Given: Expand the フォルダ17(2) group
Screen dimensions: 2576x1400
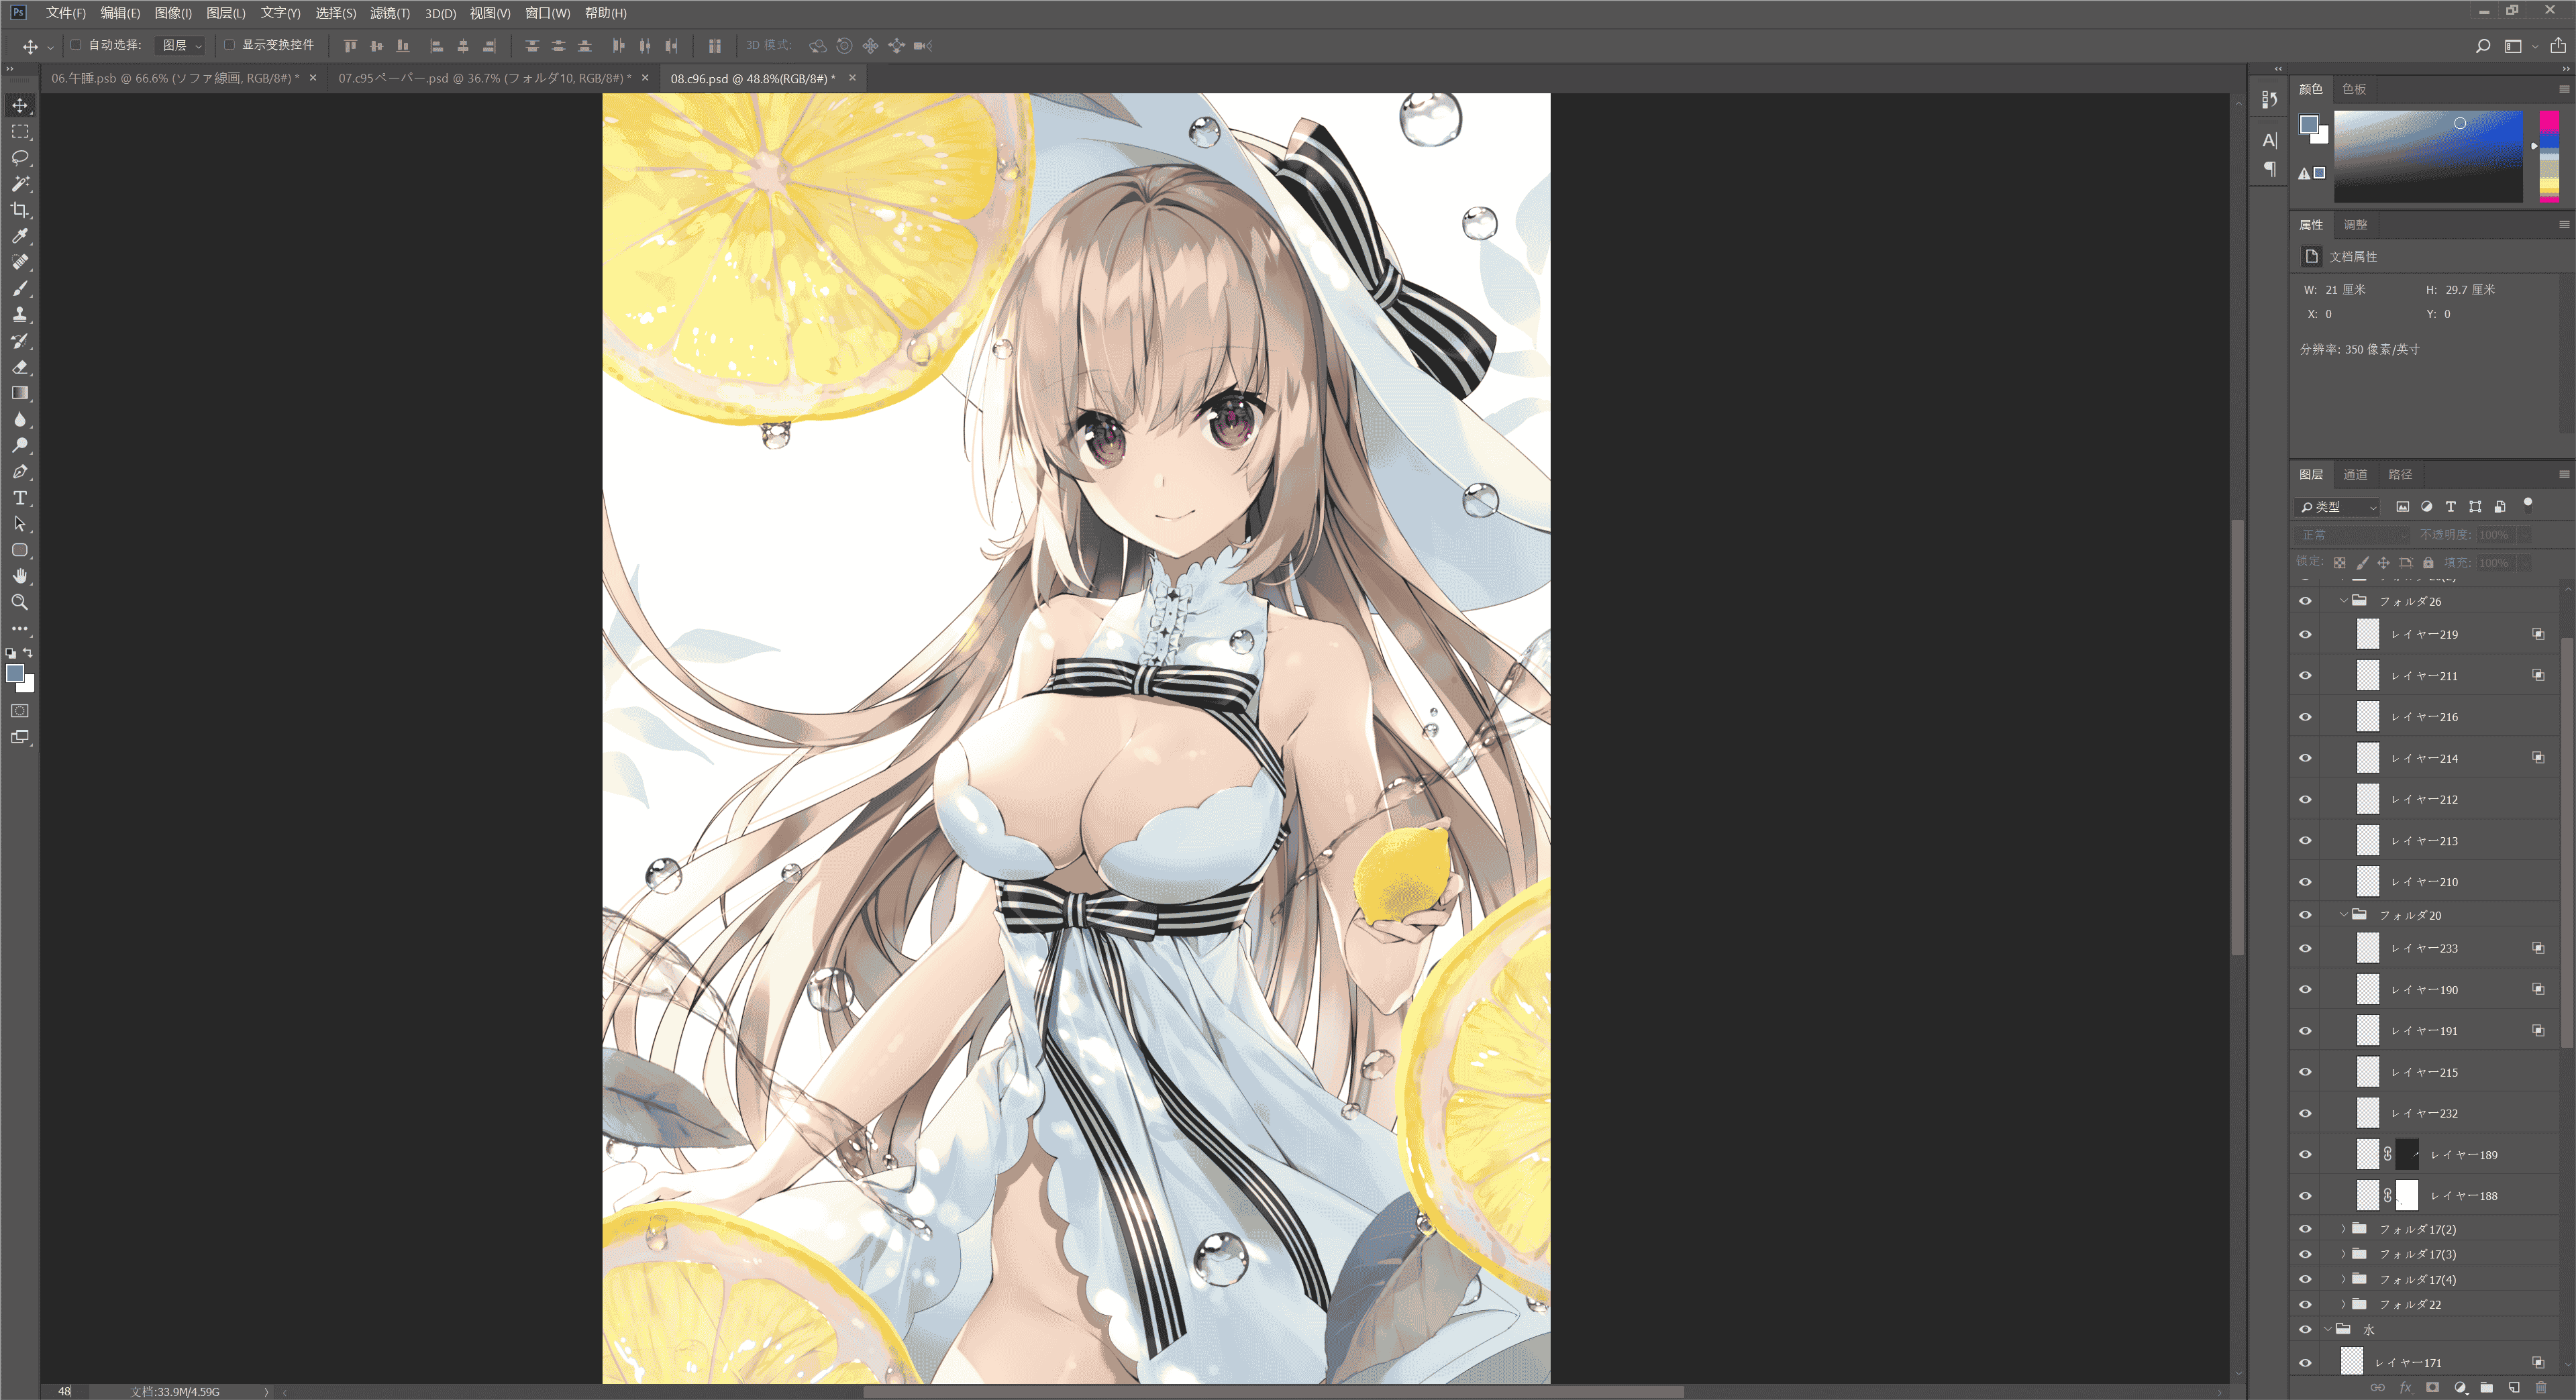Looking at the screenshot, I should pyautogui.click(x=2343, y=1229).
